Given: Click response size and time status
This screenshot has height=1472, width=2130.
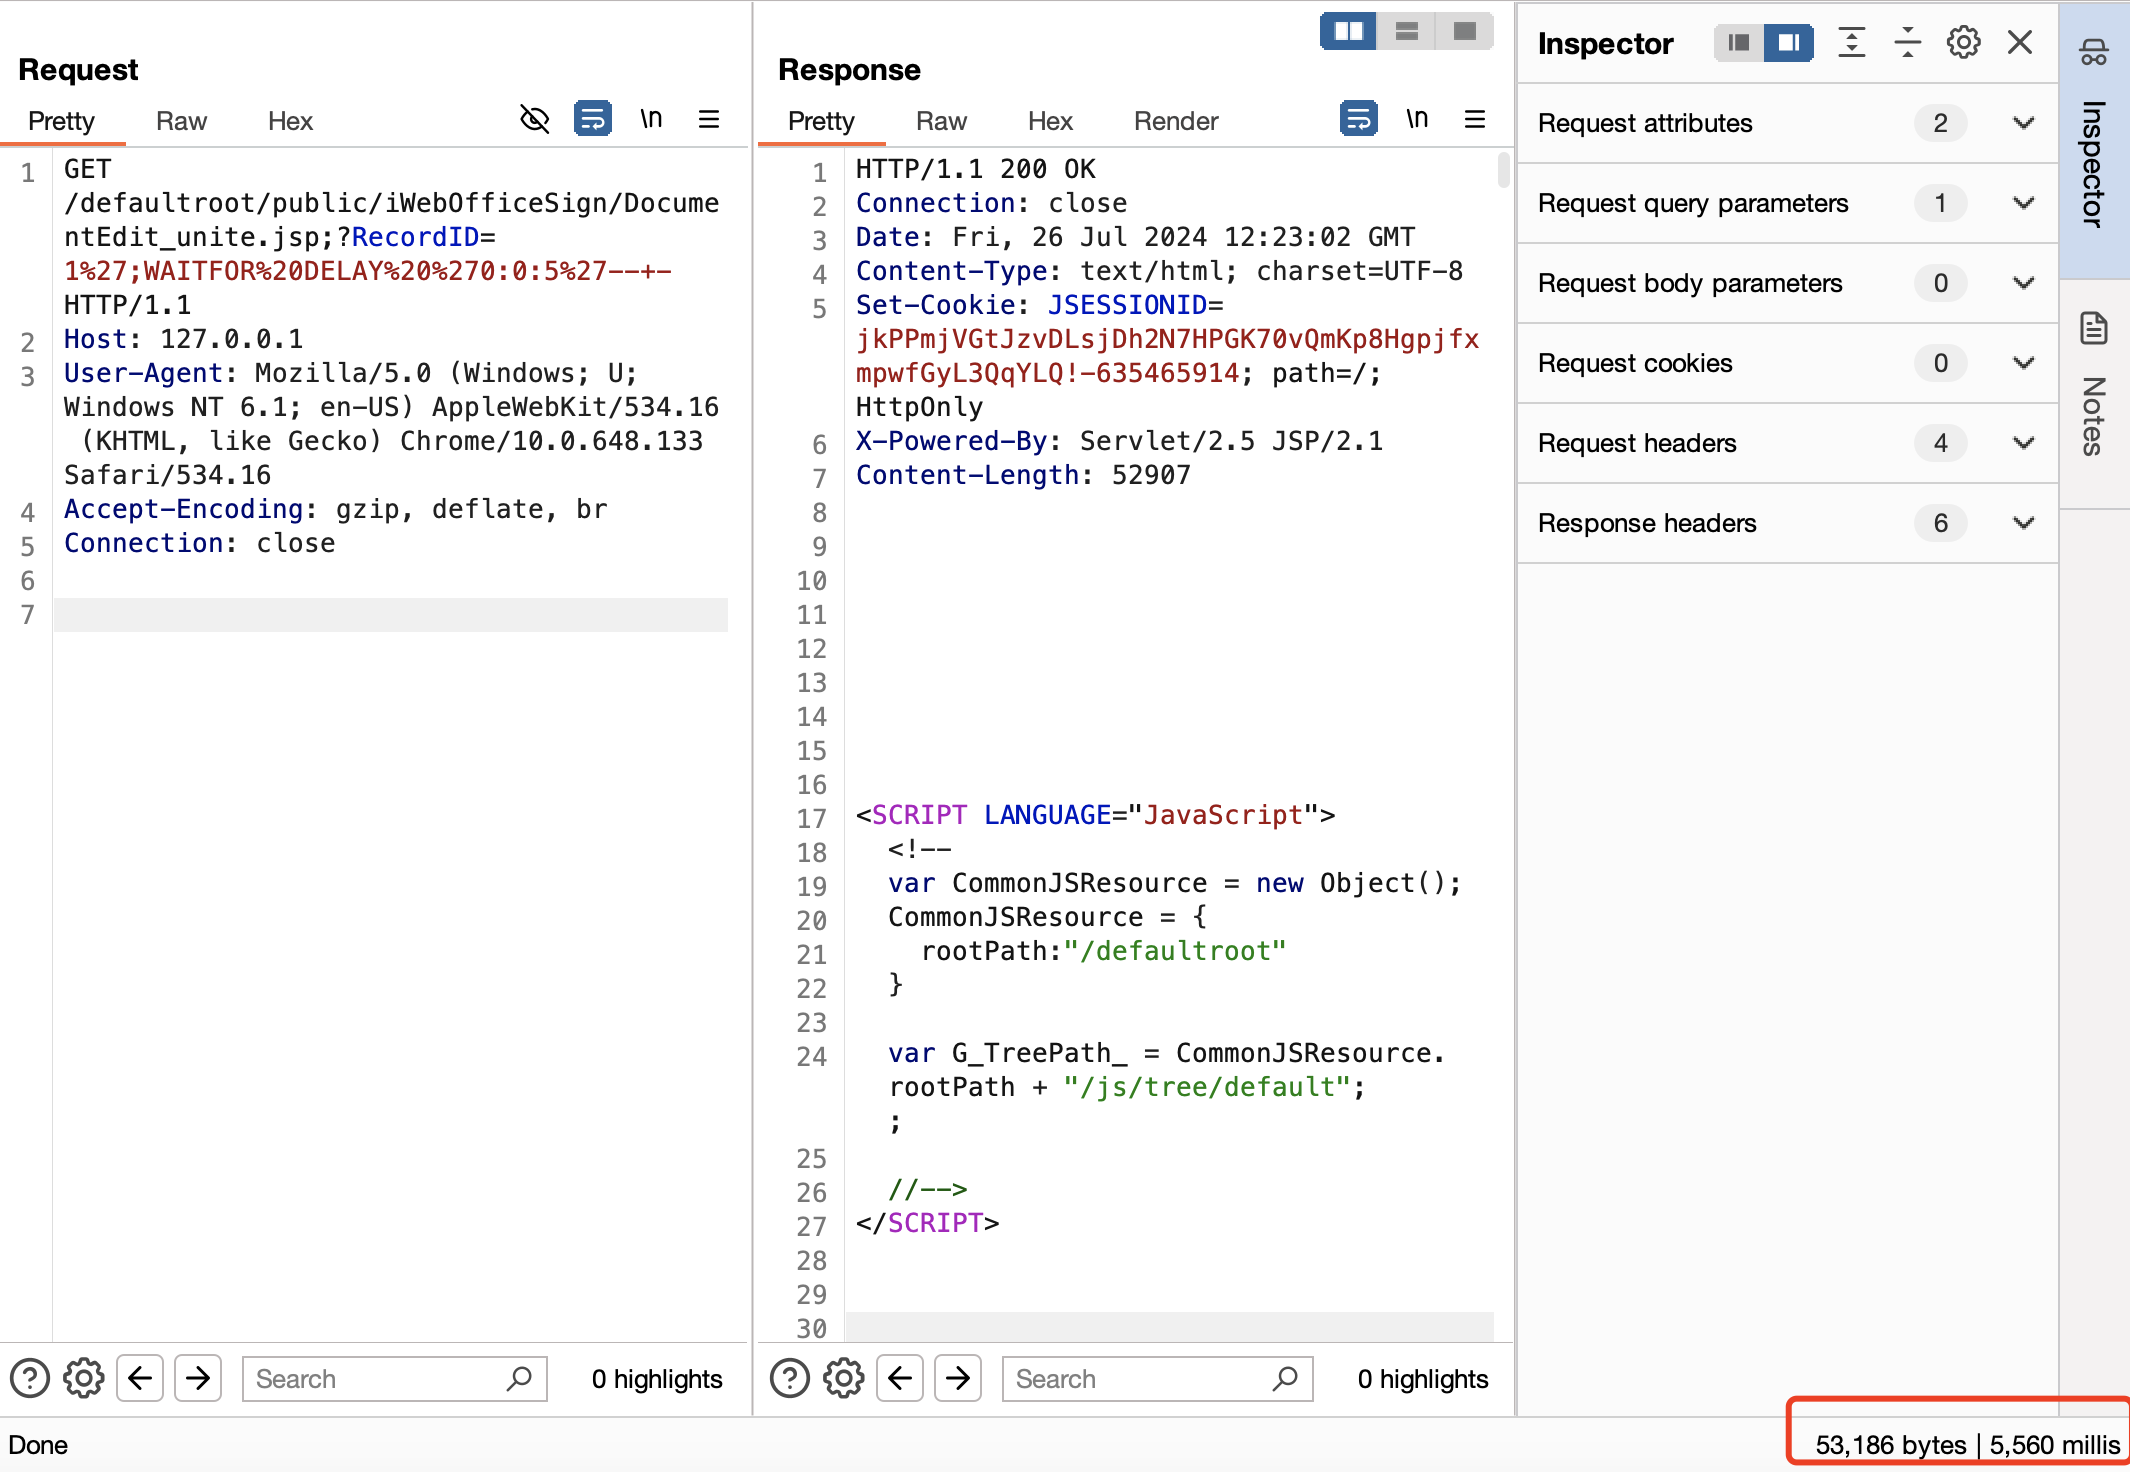Looking at the screenshot, I should pos(1967,1445).
